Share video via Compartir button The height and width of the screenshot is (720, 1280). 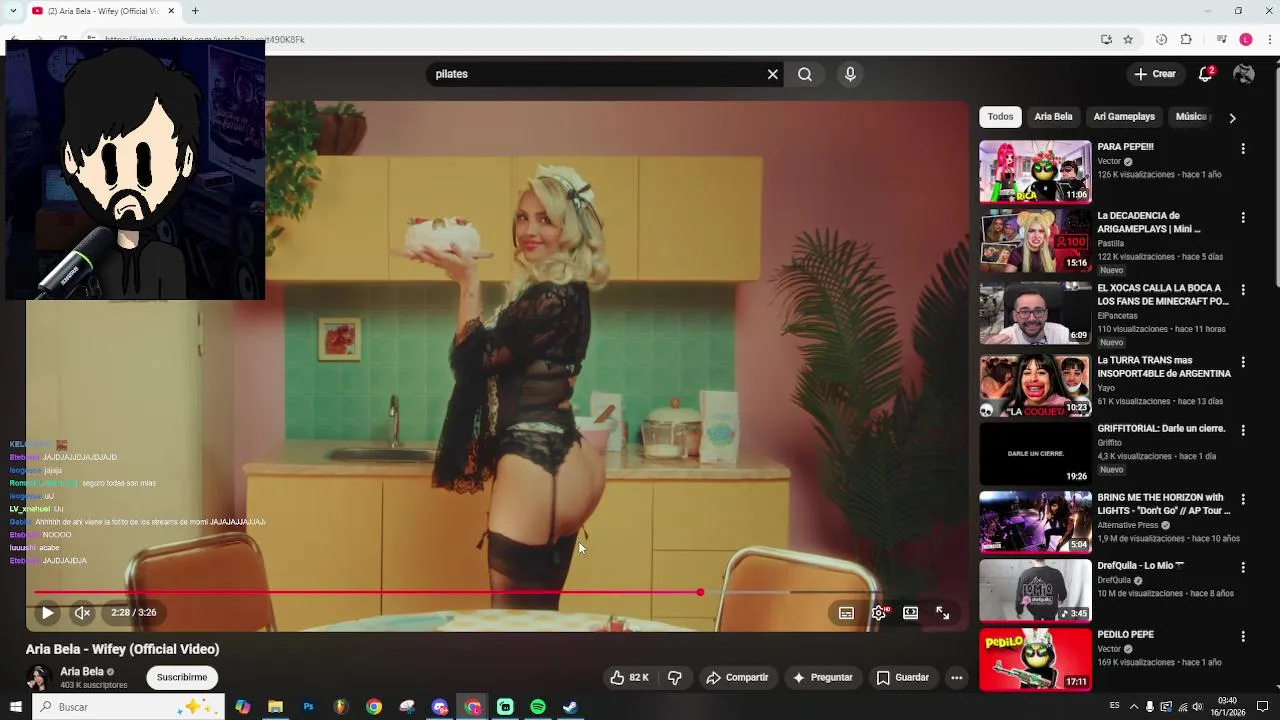coord(737,677)
